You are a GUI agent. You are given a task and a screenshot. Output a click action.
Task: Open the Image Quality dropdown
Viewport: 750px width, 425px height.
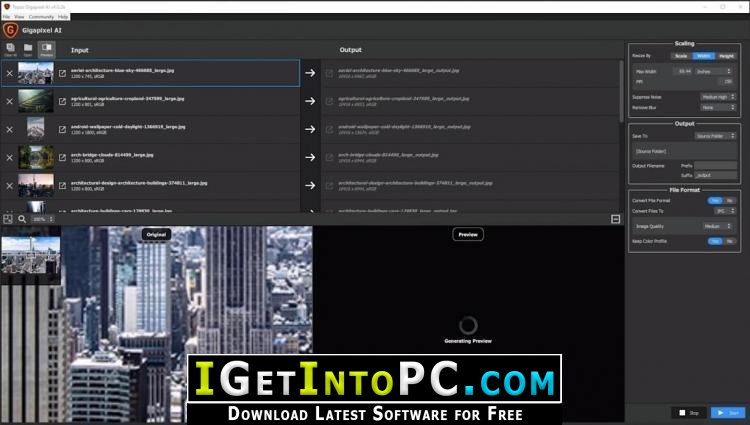tap(718, 226)
